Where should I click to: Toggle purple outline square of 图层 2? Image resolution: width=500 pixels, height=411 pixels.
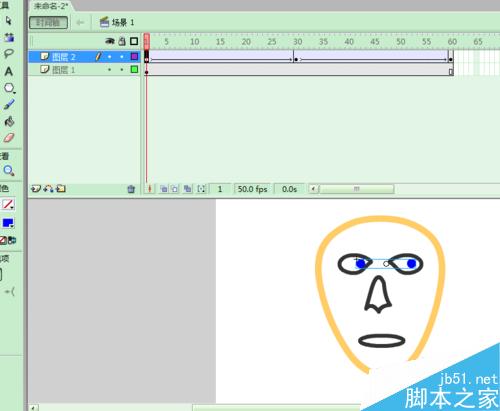[x=134, y=57]
